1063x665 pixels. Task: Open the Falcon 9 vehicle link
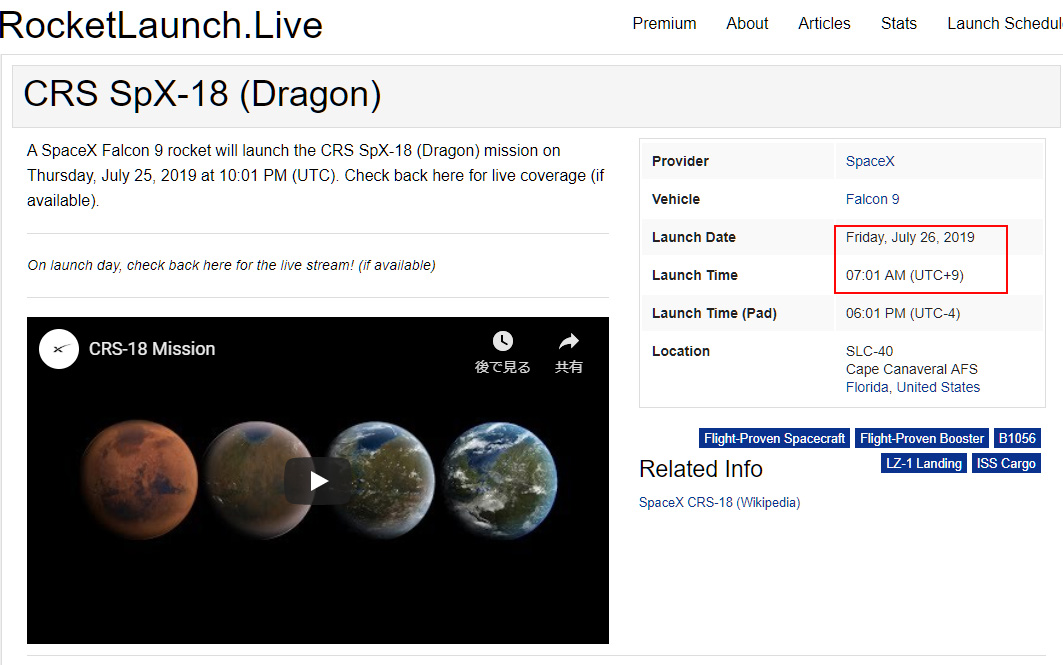872,199
